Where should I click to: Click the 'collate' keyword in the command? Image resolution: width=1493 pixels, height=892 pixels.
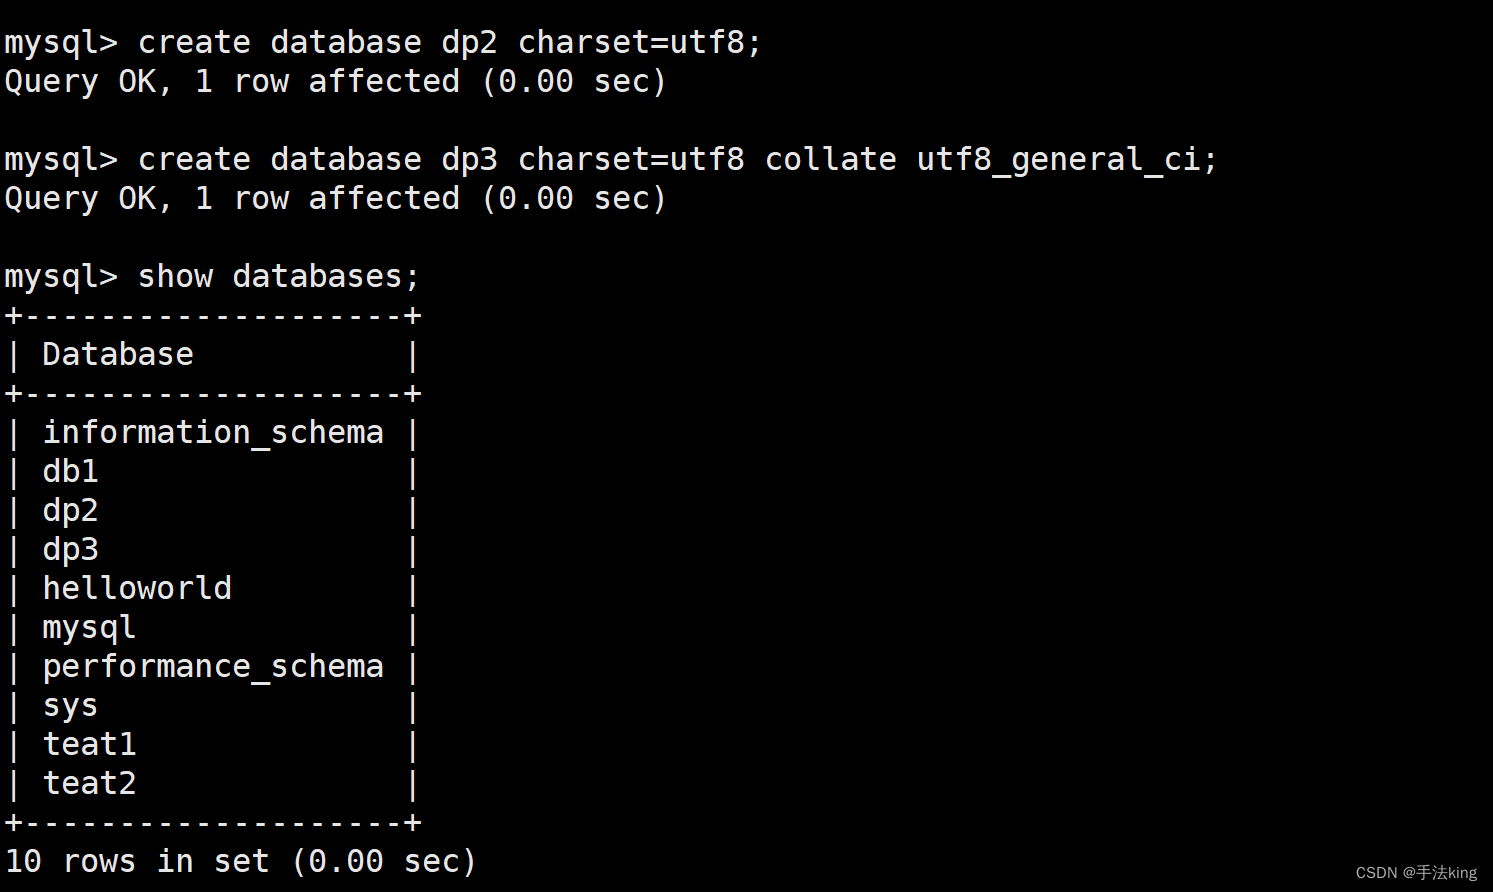tap(831, 160)
